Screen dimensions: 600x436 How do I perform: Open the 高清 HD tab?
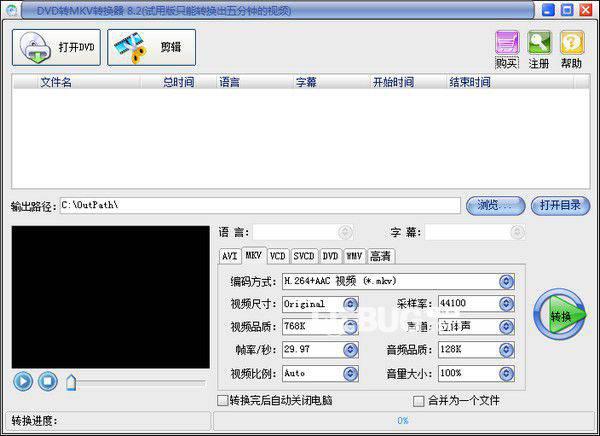tap(380, 256)
